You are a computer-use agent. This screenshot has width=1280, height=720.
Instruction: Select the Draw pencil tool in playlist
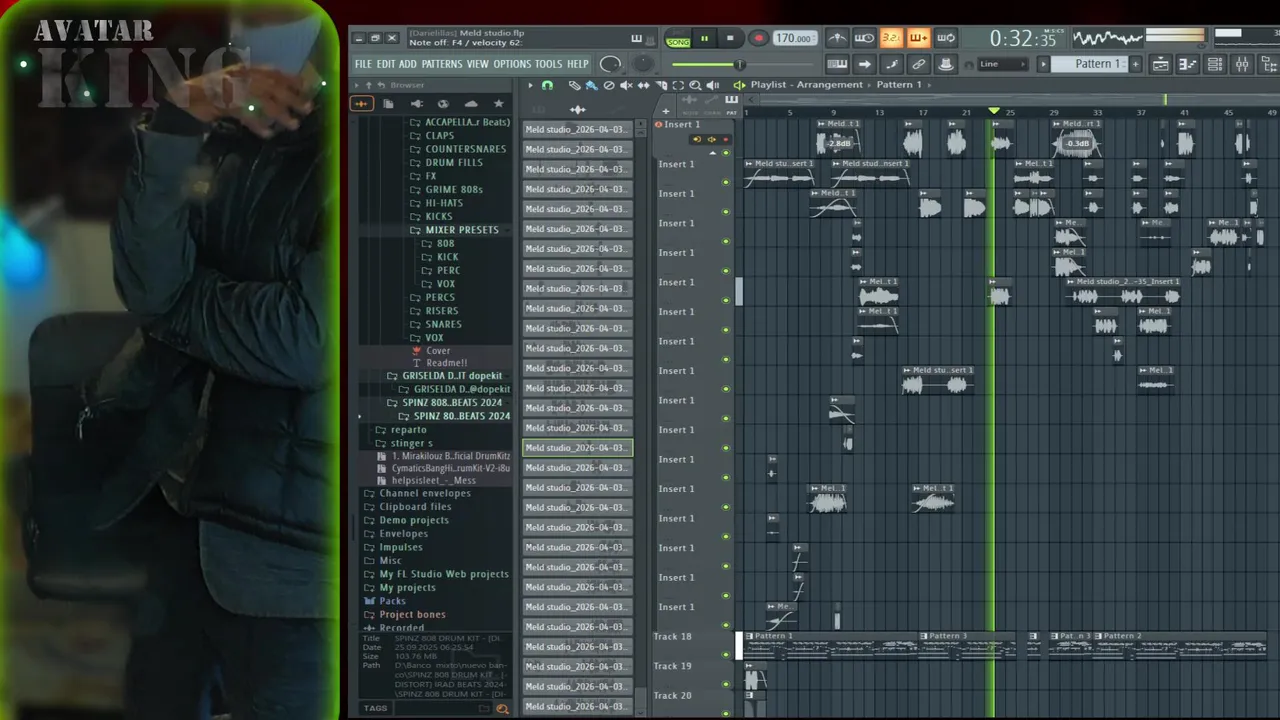[575, 85]
